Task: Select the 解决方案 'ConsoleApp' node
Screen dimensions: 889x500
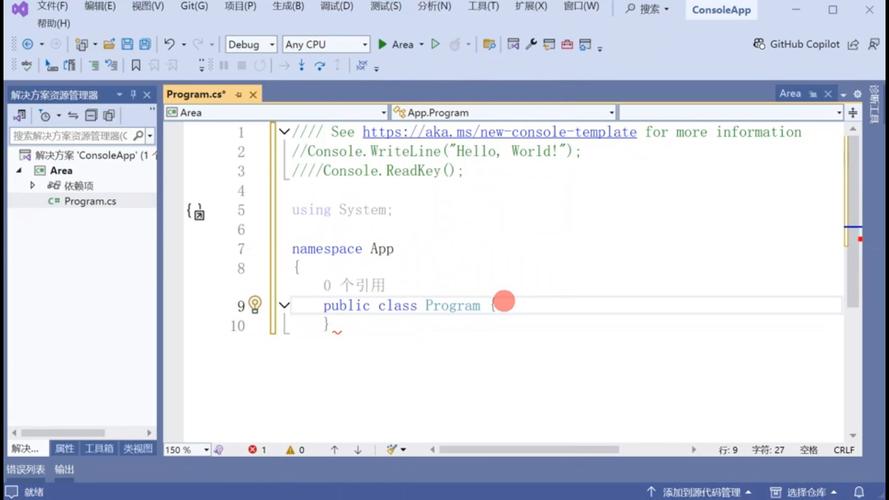Action: click(87, 155)
